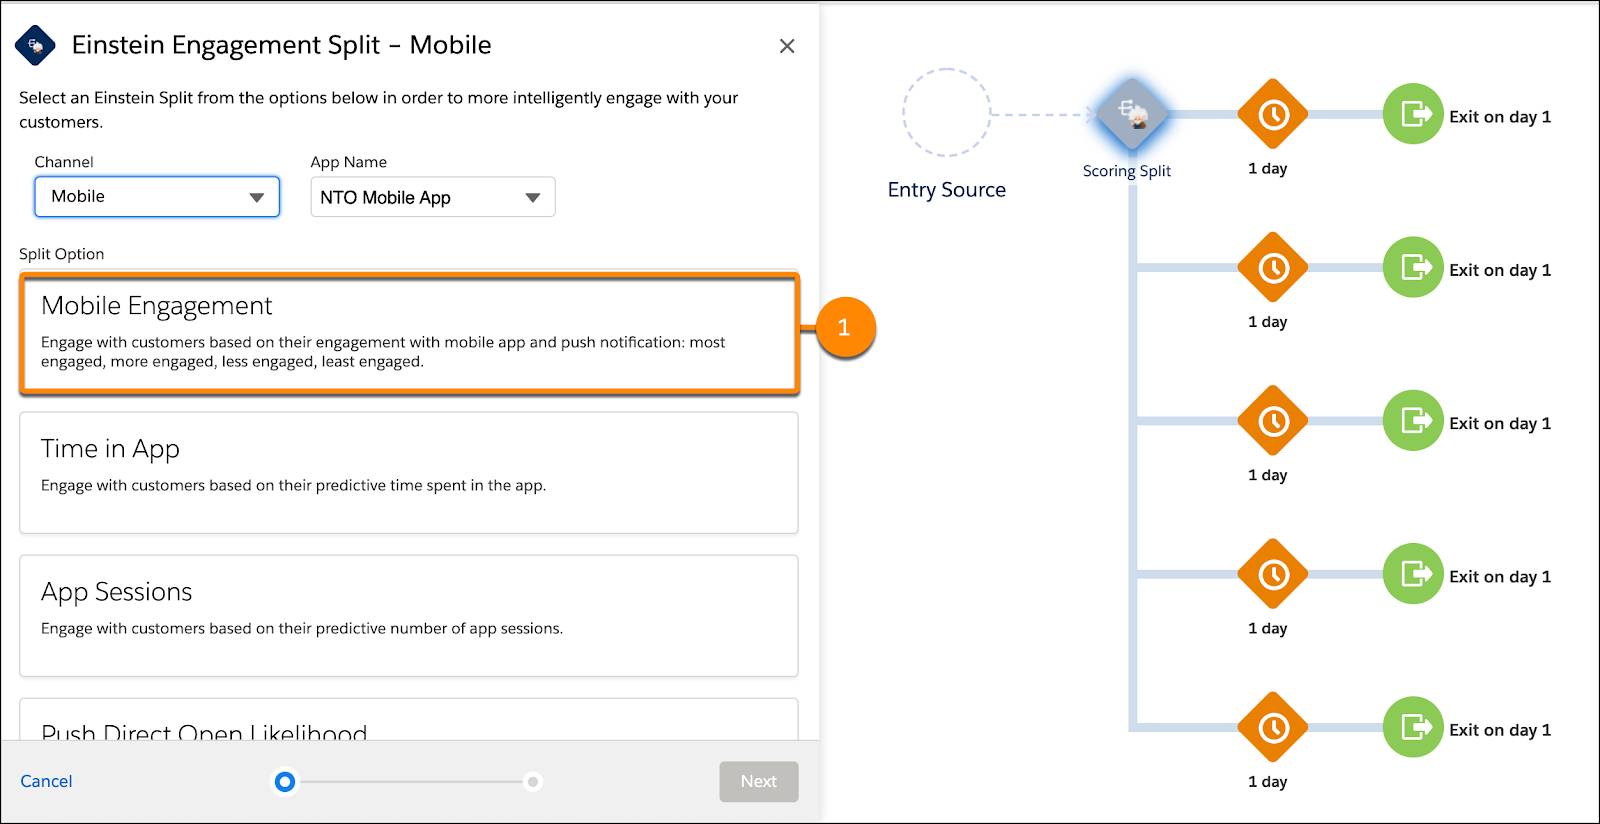Select the Scoring Split activity icon
This screenshot has height=824, width=1600.
tap(1132, 115)
